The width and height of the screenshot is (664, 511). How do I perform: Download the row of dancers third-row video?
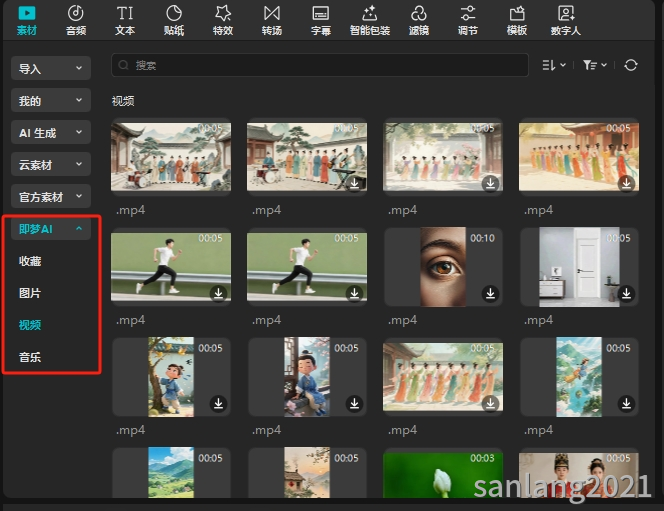tap(490, 403)
